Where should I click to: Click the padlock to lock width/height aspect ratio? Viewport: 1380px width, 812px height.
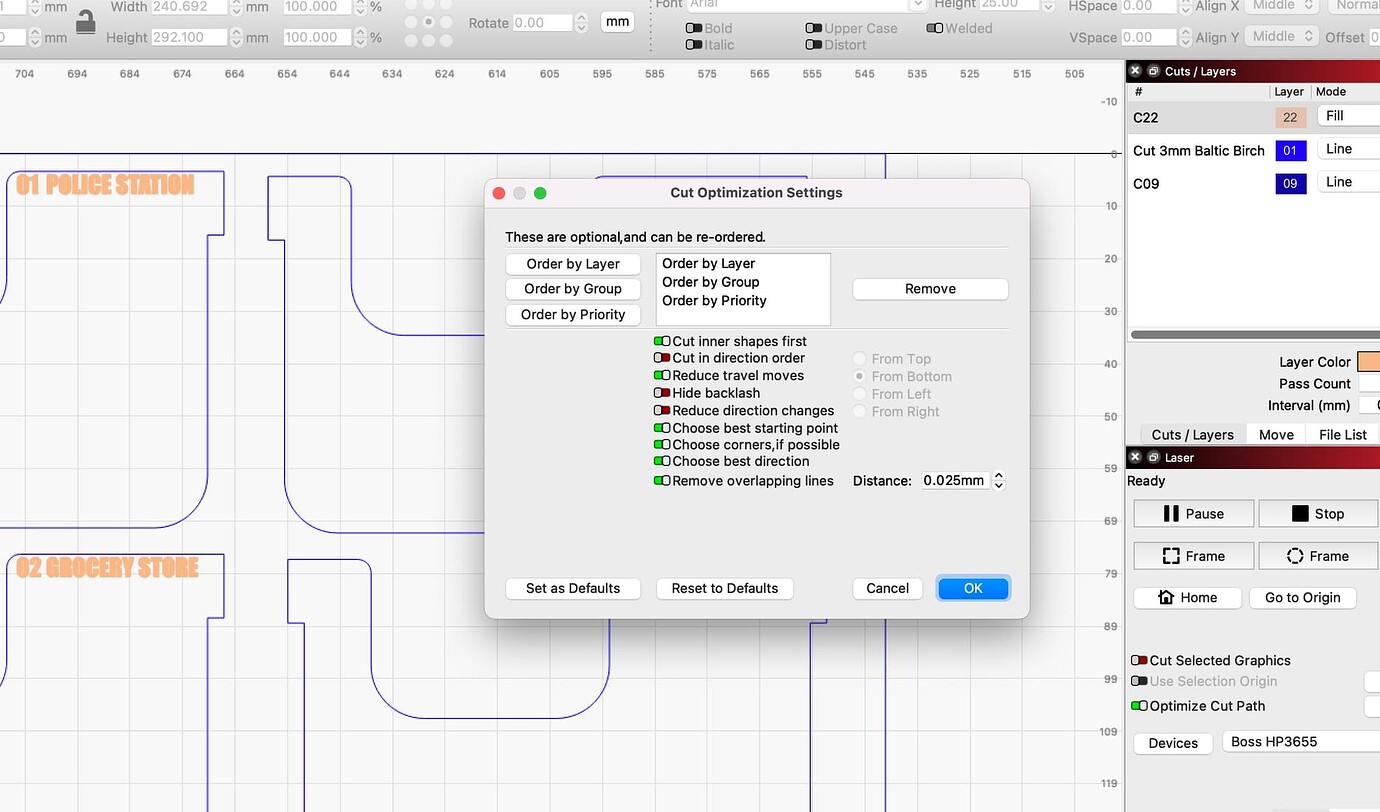coord(87,22)
